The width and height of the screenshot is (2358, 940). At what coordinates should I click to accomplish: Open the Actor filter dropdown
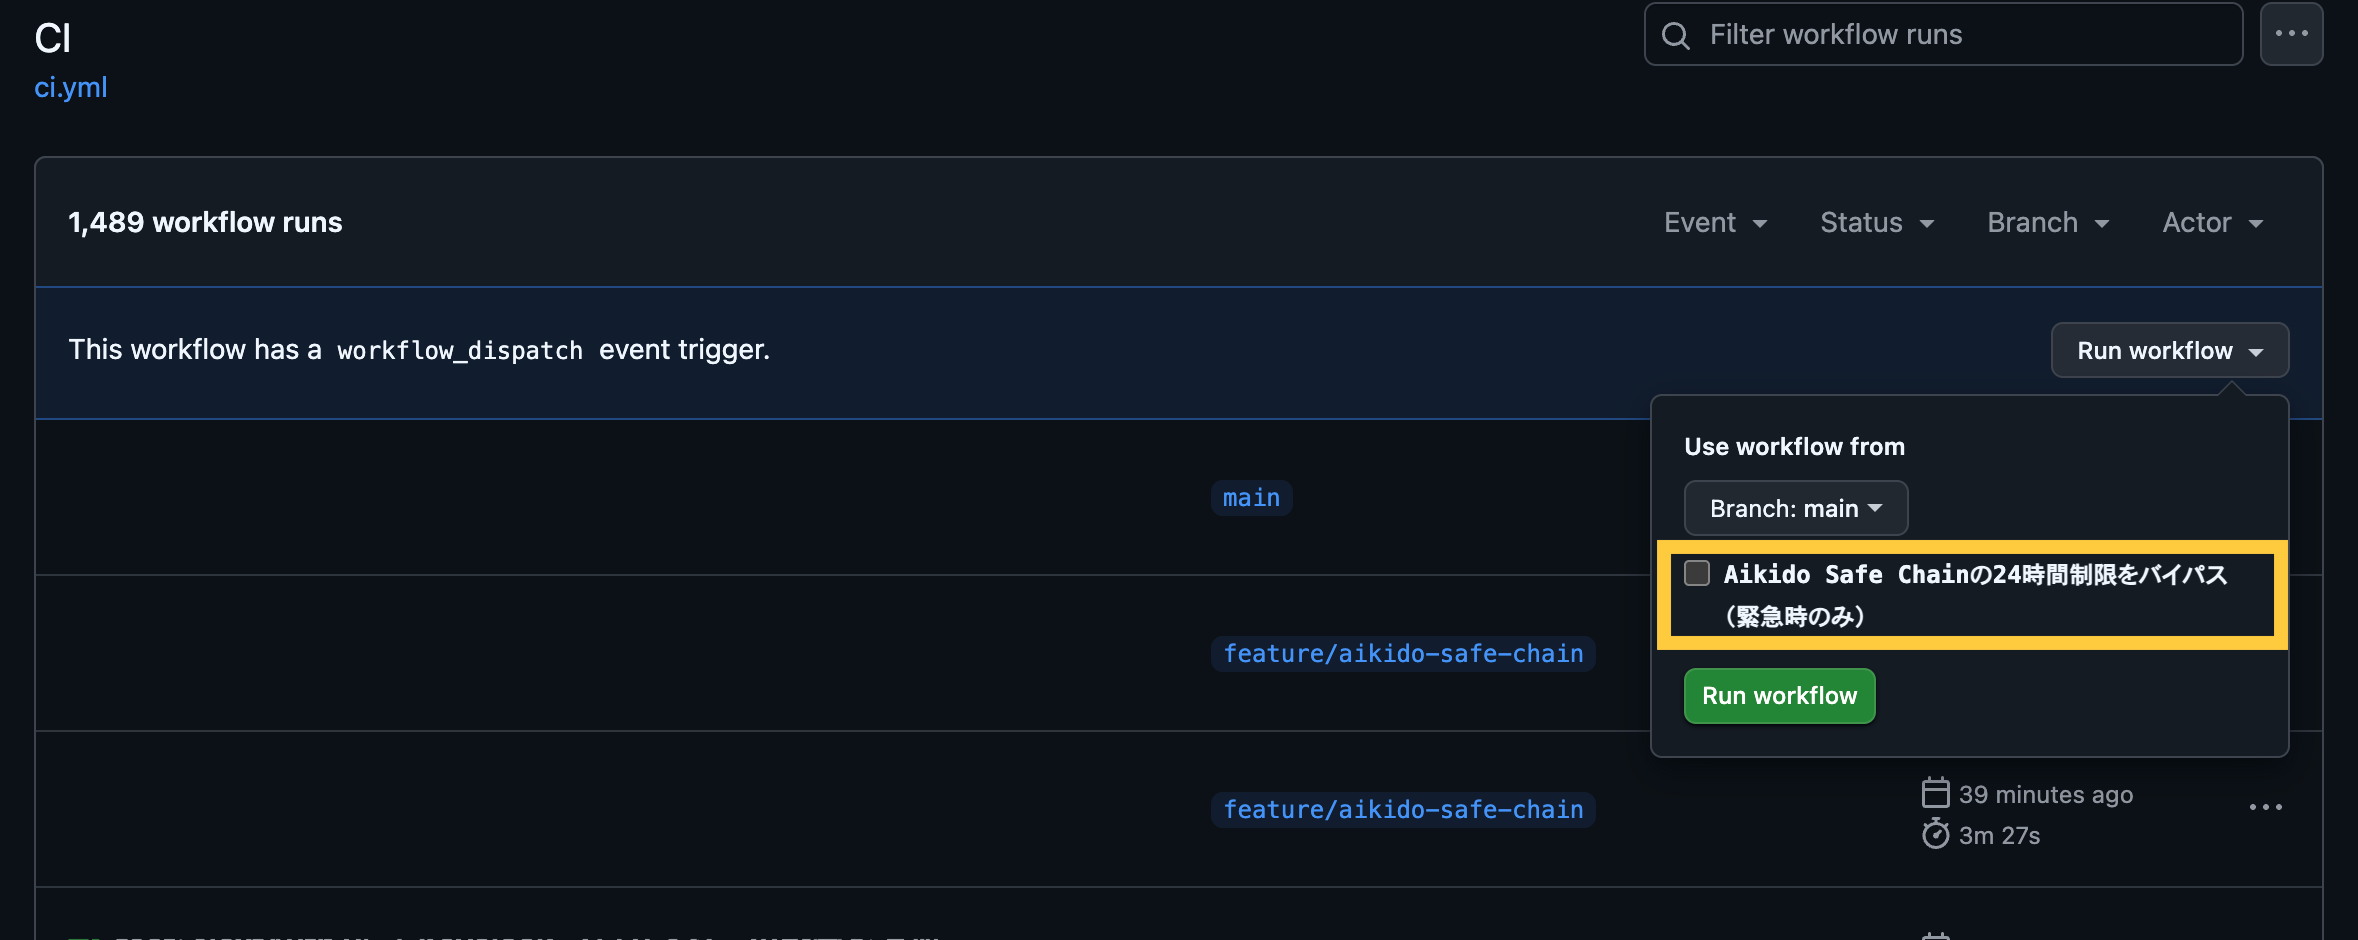click(x=2211, y=223)
